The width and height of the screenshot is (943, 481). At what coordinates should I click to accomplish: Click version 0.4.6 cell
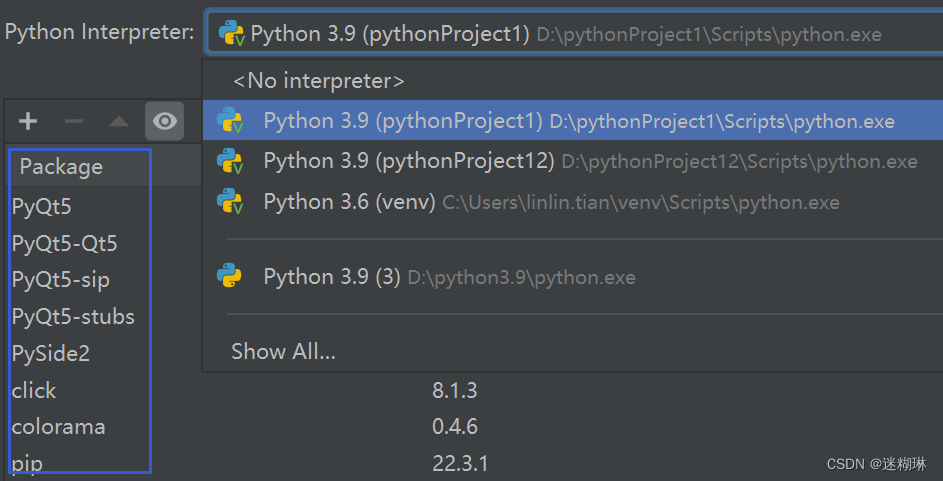[455, 427]
